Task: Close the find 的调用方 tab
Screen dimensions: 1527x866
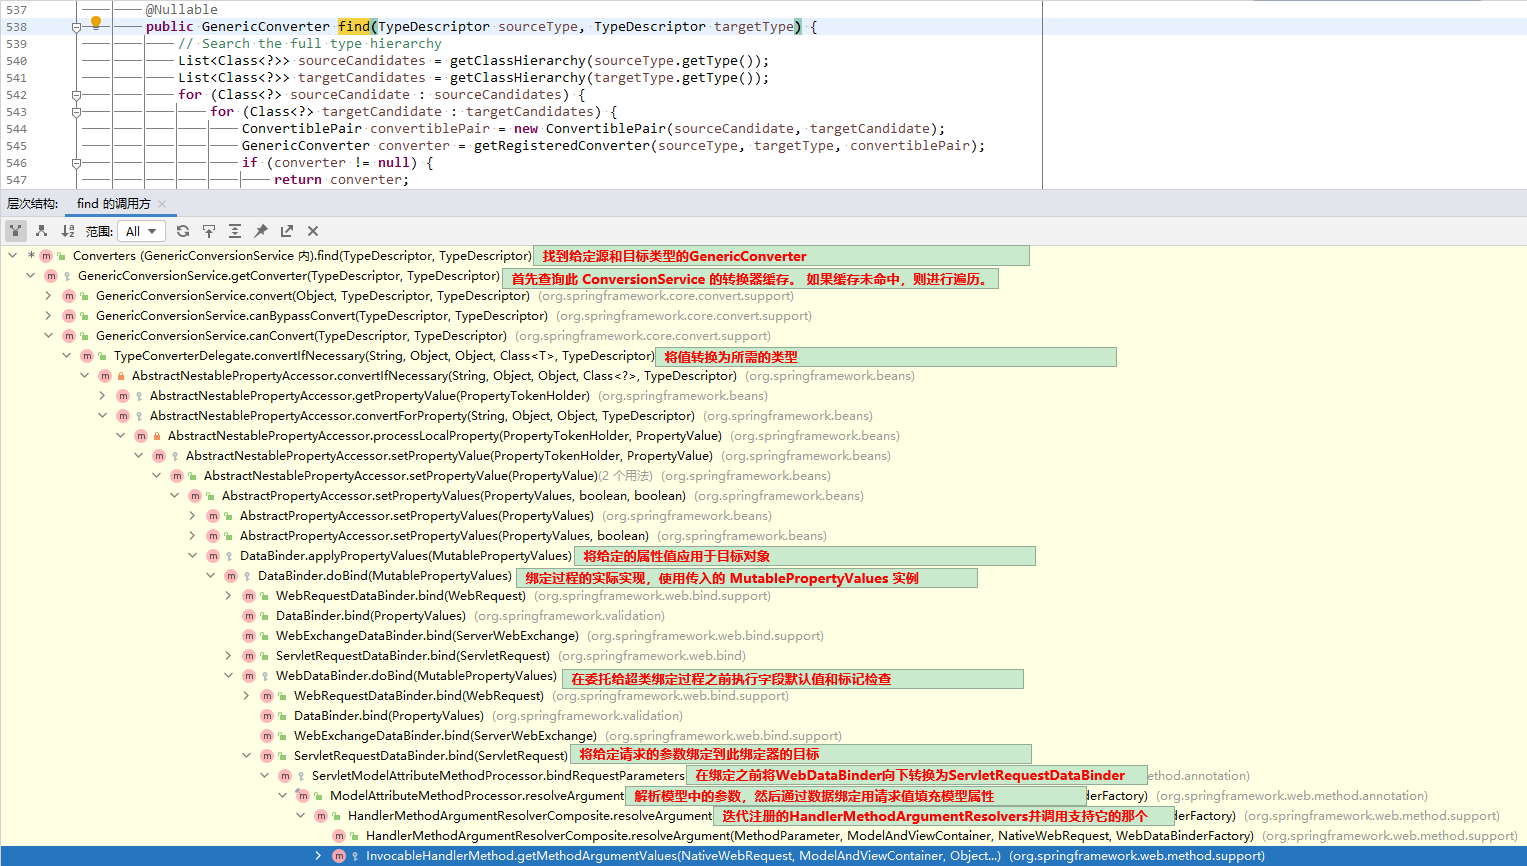Action: (x=162, y=204)
